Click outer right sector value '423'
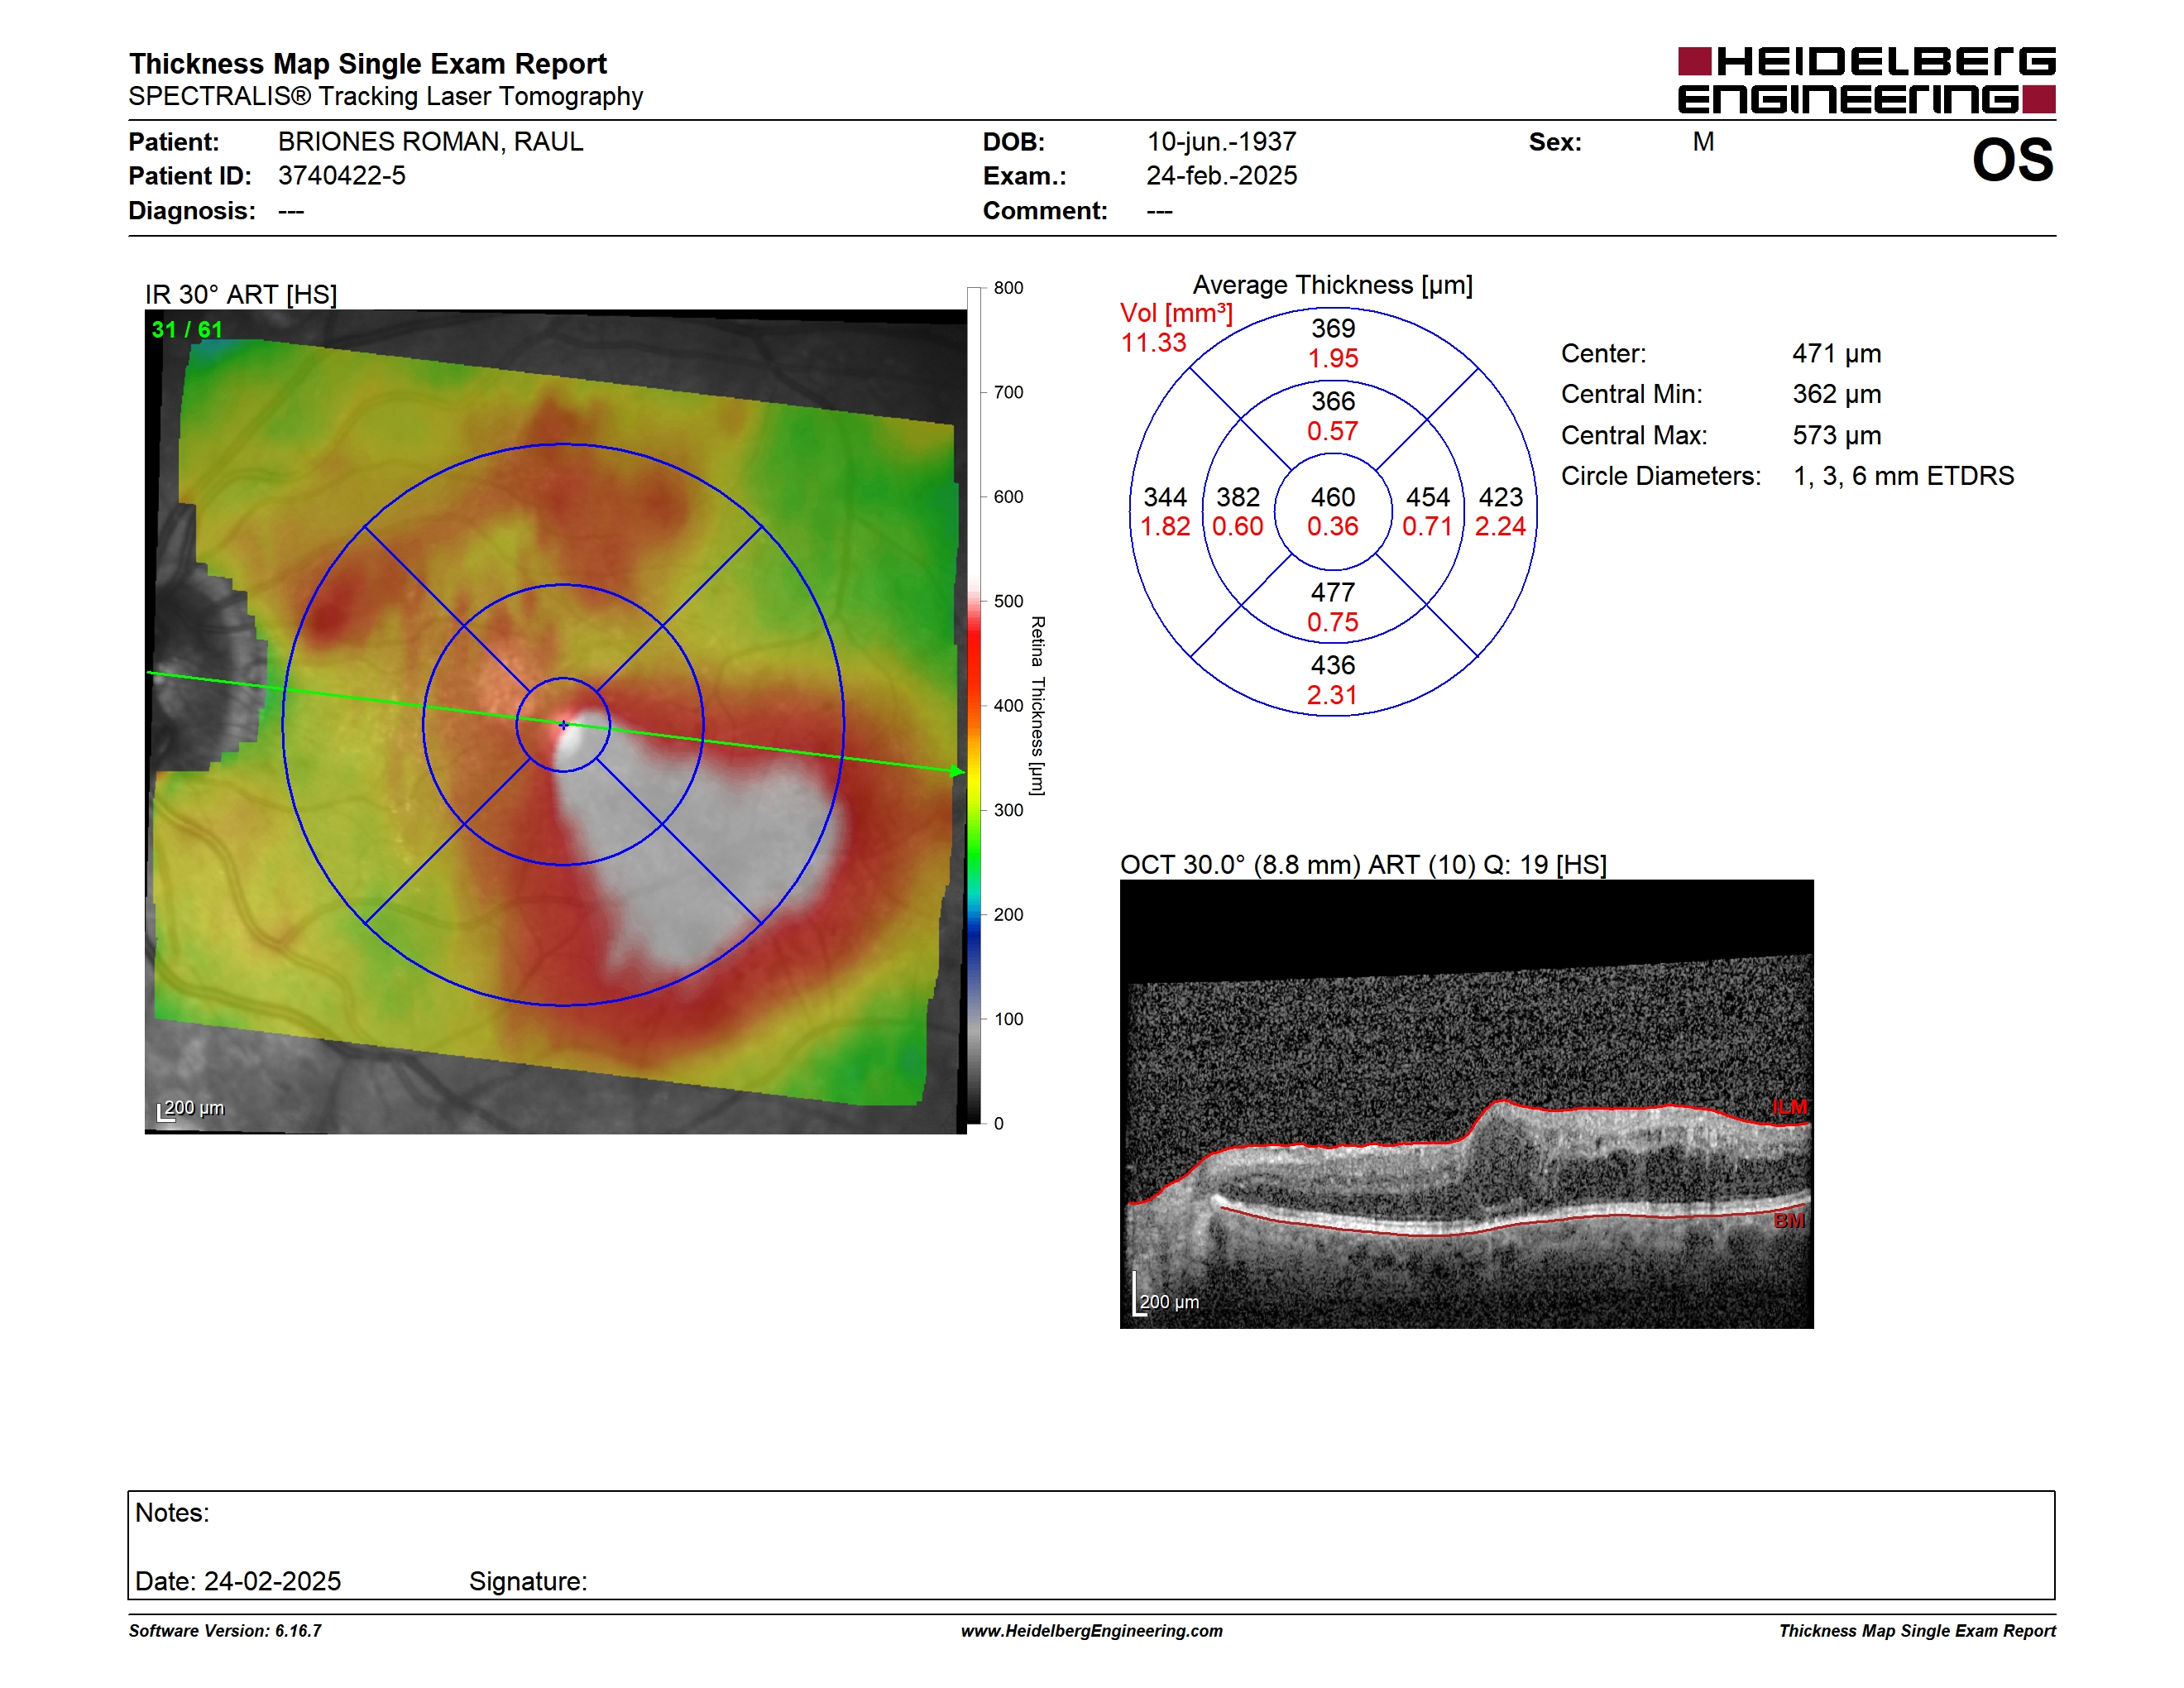 pyautogui.click(x=1501, y=497)
